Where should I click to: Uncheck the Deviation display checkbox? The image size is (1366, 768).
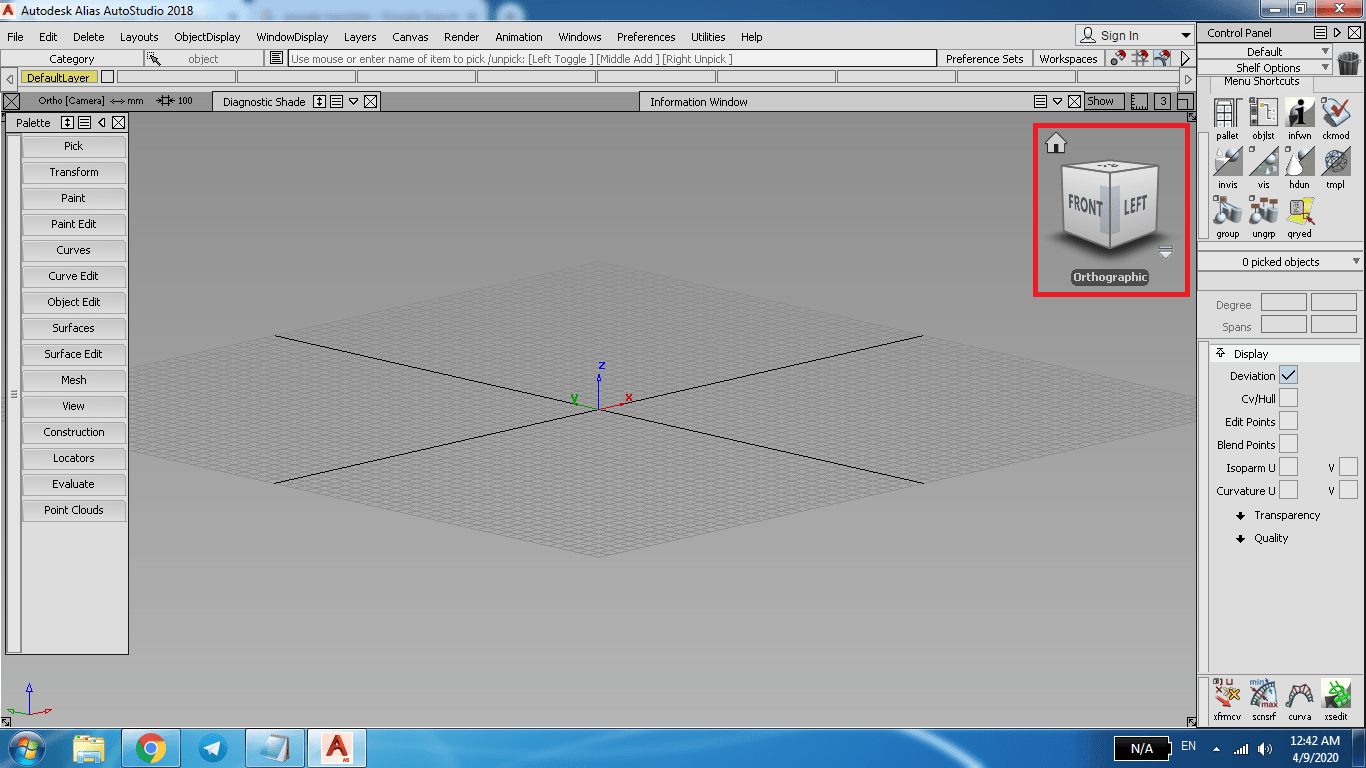click(x=1289, y=375)
